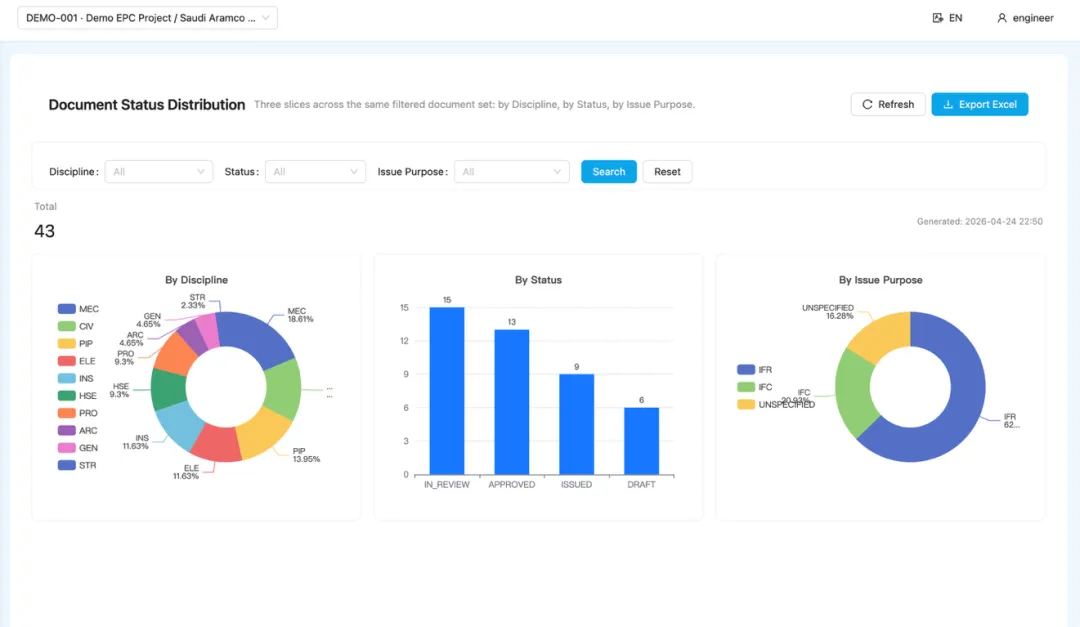Select the PIP legend color swatch
Viewport: 1080px width, 627px height.
tap(66, 344)
